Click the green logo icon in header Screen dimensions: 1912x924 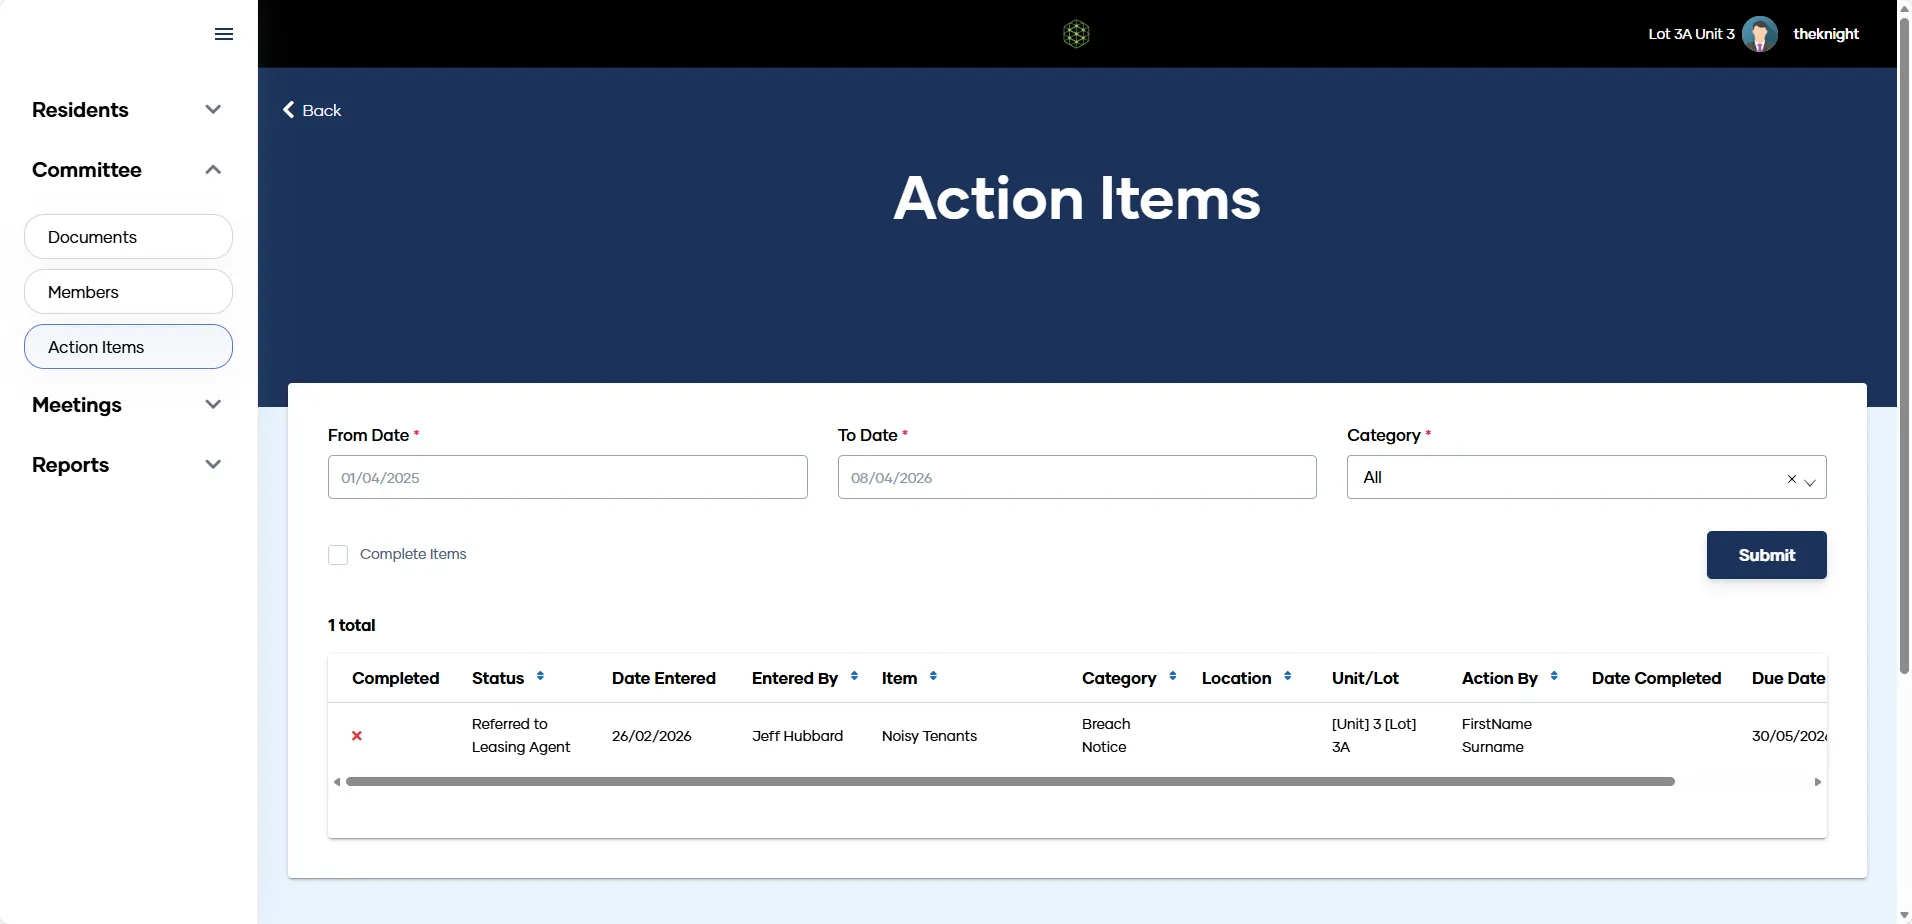click(x=1076, y=34)
